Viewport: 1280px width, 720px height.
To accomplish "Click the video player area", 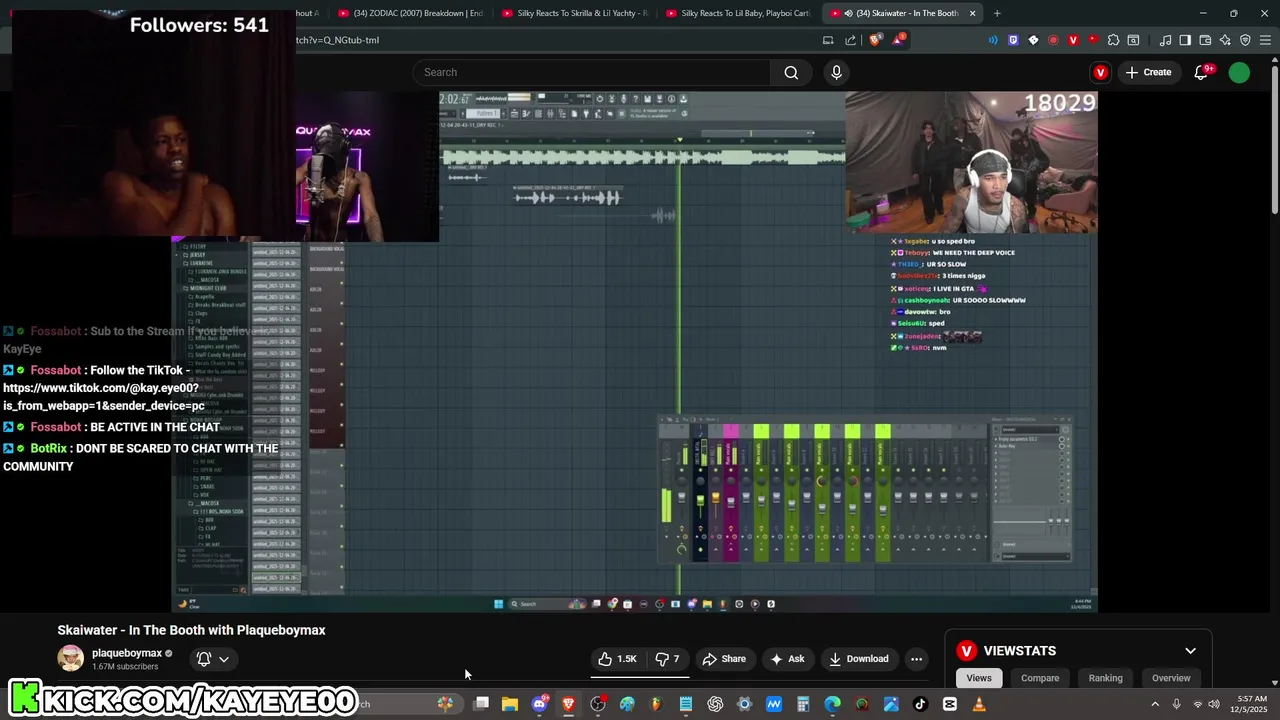I will (635, 352).
